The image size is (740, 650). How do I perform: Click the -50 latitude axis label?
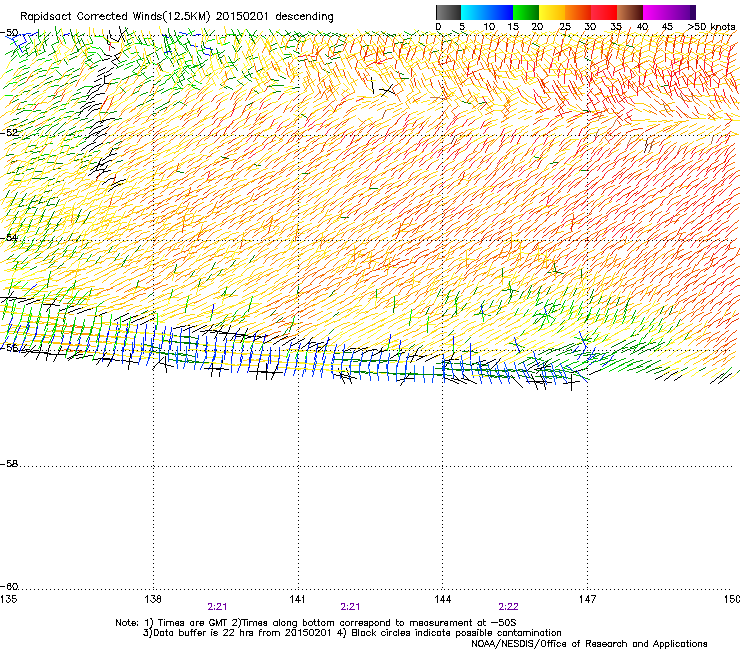pos(9,33)
